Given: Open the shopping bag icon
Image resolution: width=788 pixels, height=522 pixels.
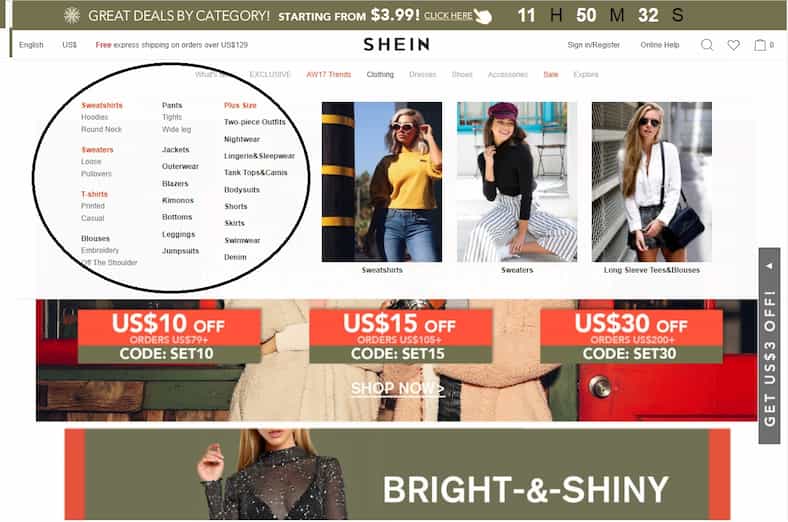Looking at the screenshot, I should click(760, 45).
